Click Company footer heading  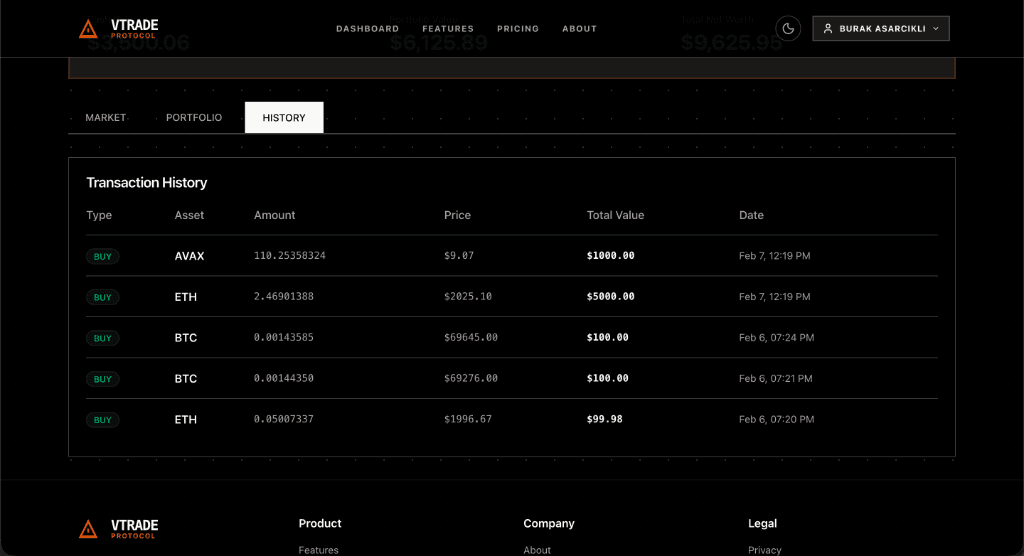pos(549,523)
